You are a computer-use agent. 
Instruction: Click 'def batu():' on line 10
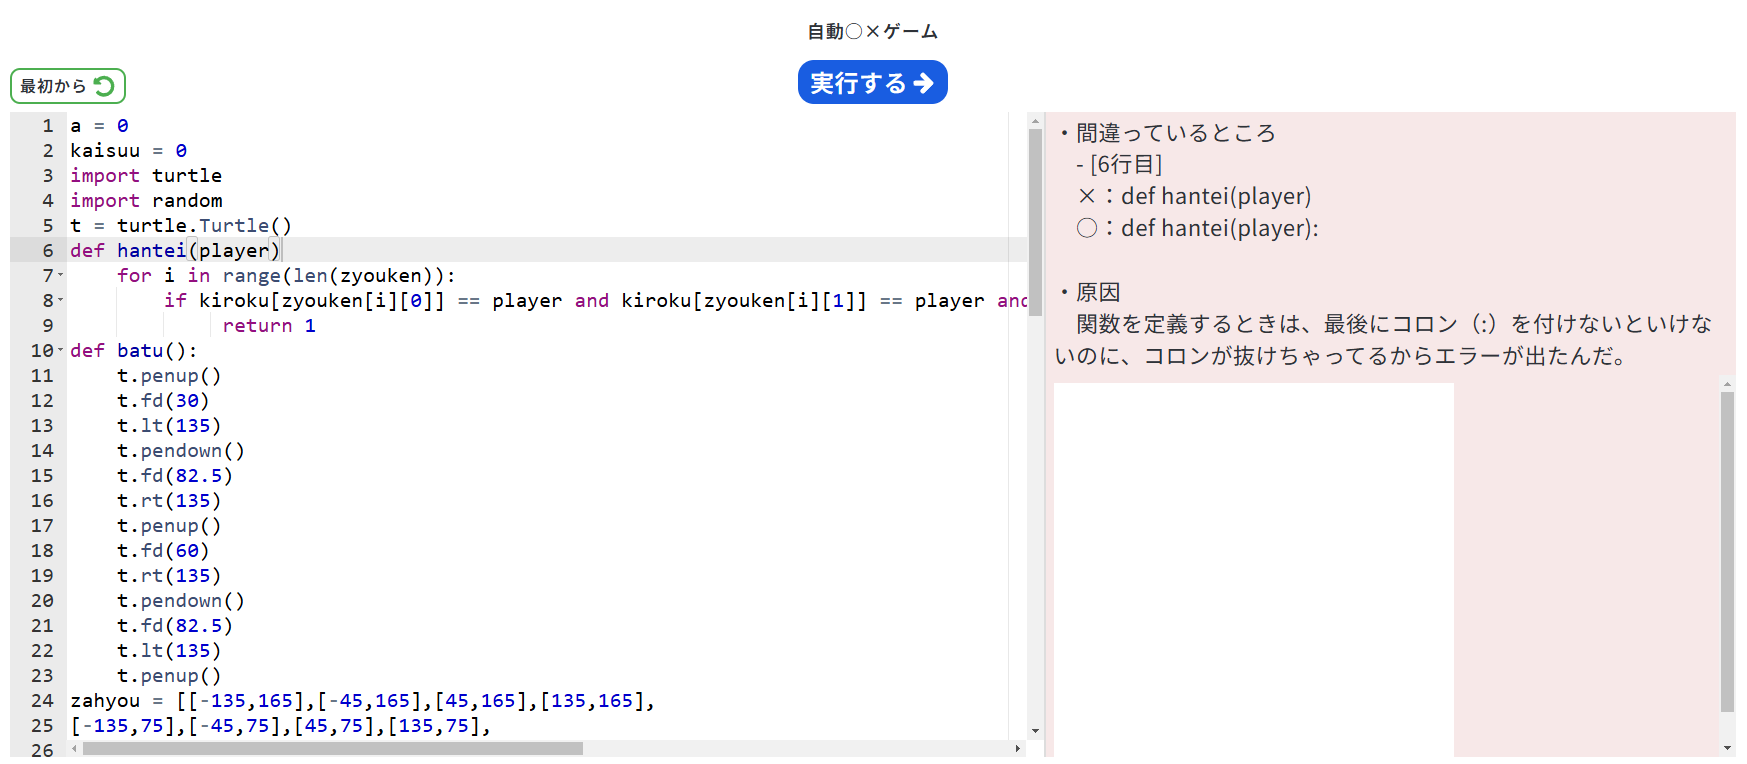134,350
